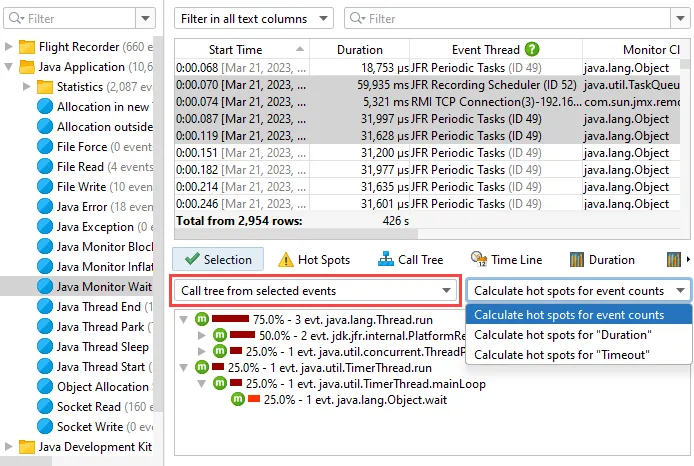Click the Java Thread Start event icon
Viewport: 694px width, 466px height.
45,366
